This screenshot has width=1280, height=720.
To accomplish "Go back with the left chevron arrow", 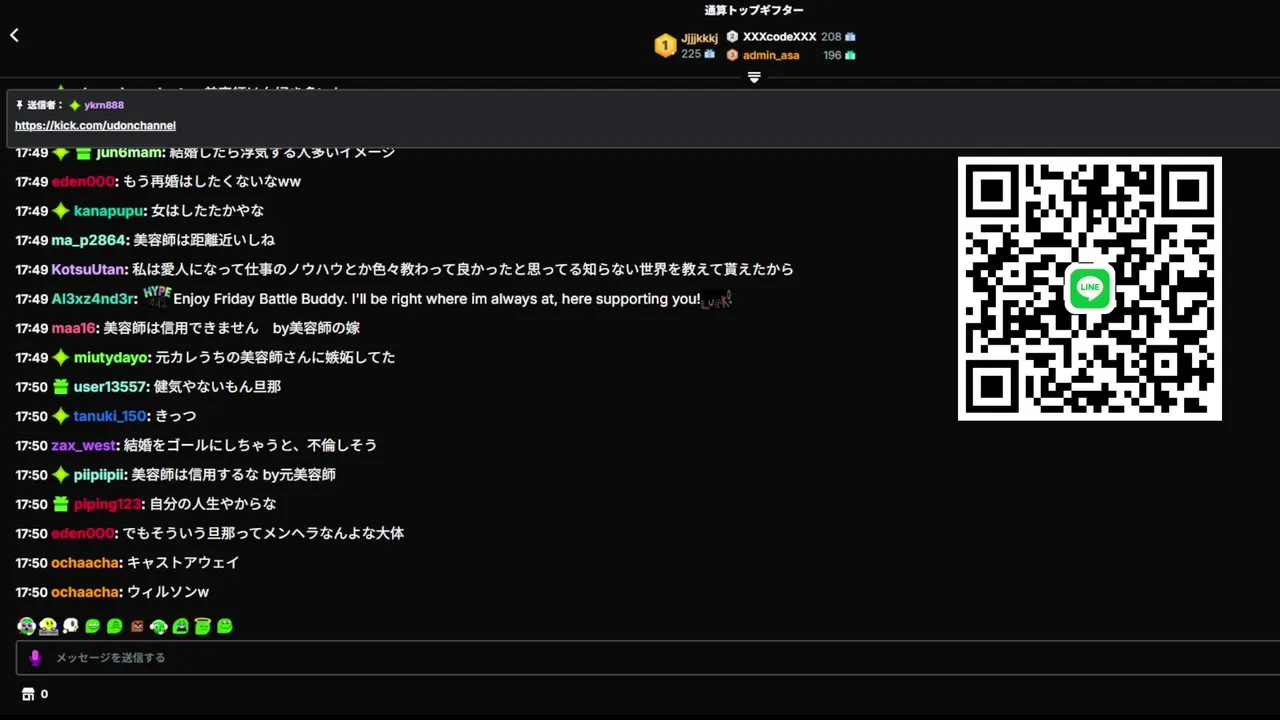I will [14, 35].
